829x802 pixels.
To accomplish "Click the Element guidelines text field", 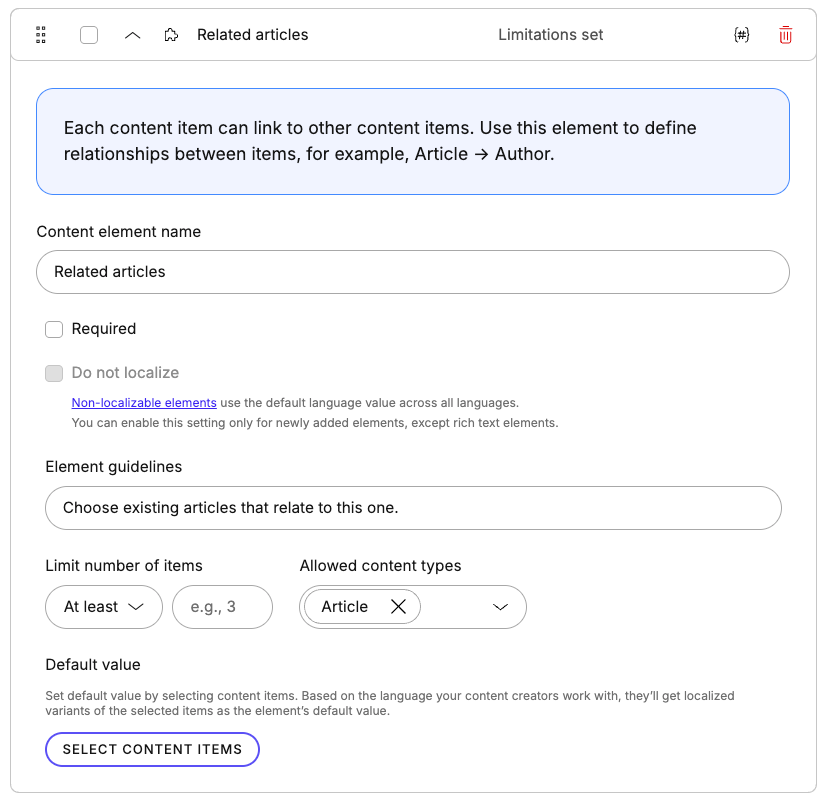I will coord(412,508).
